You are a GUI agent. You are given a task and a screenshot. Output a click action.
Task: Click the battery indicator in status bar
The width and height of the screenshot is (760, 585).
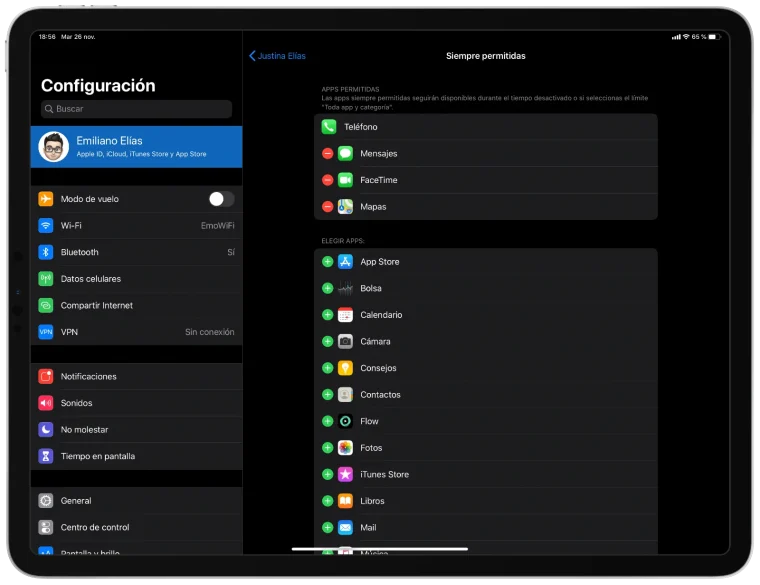click(712, 37)
